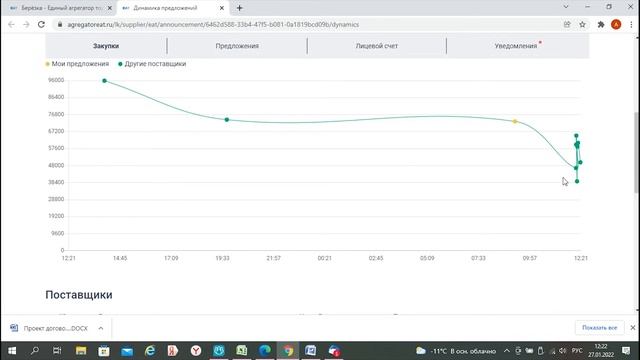Toggle the Другие поставщики legend series

[152, 64]
